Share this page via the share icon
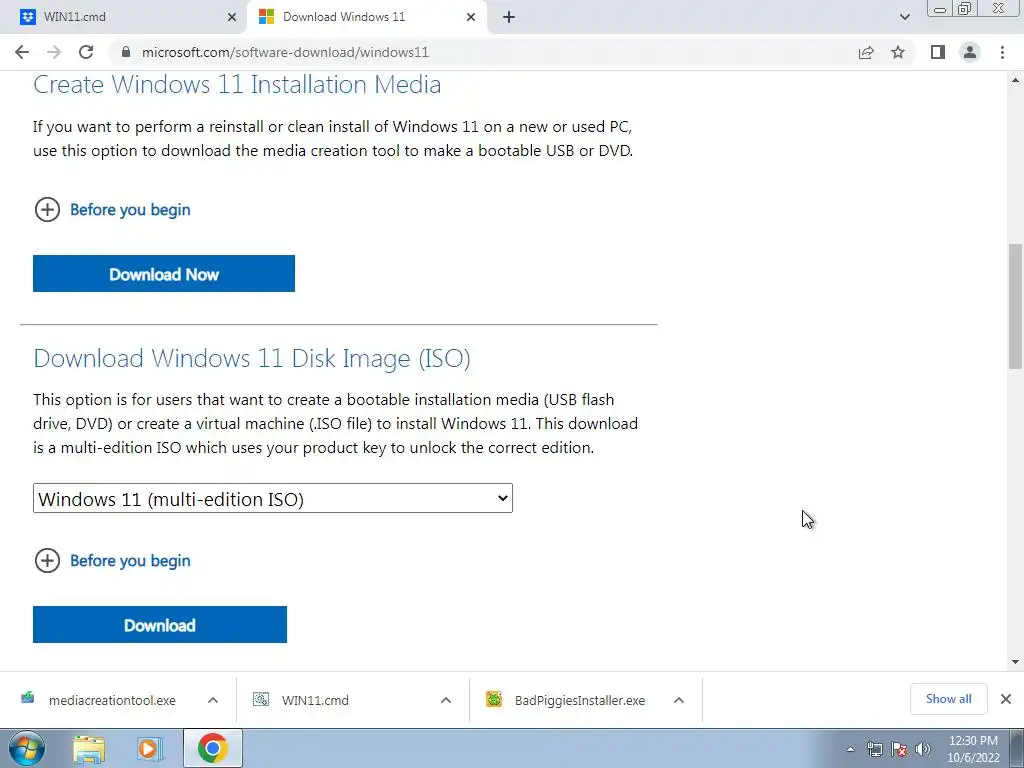The image size is (1024, 768). [x=866, y=52]
